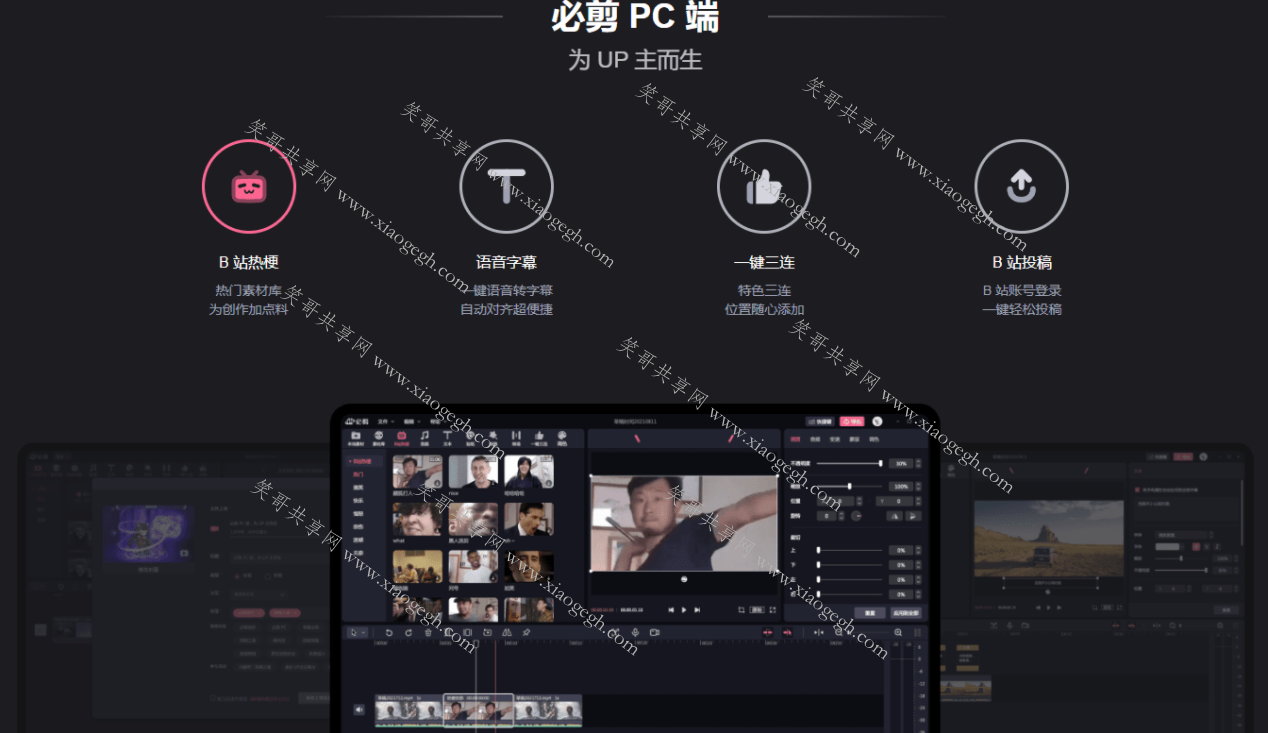
Task: Jump to previous frame in preview
Action: tap(670, 609)
